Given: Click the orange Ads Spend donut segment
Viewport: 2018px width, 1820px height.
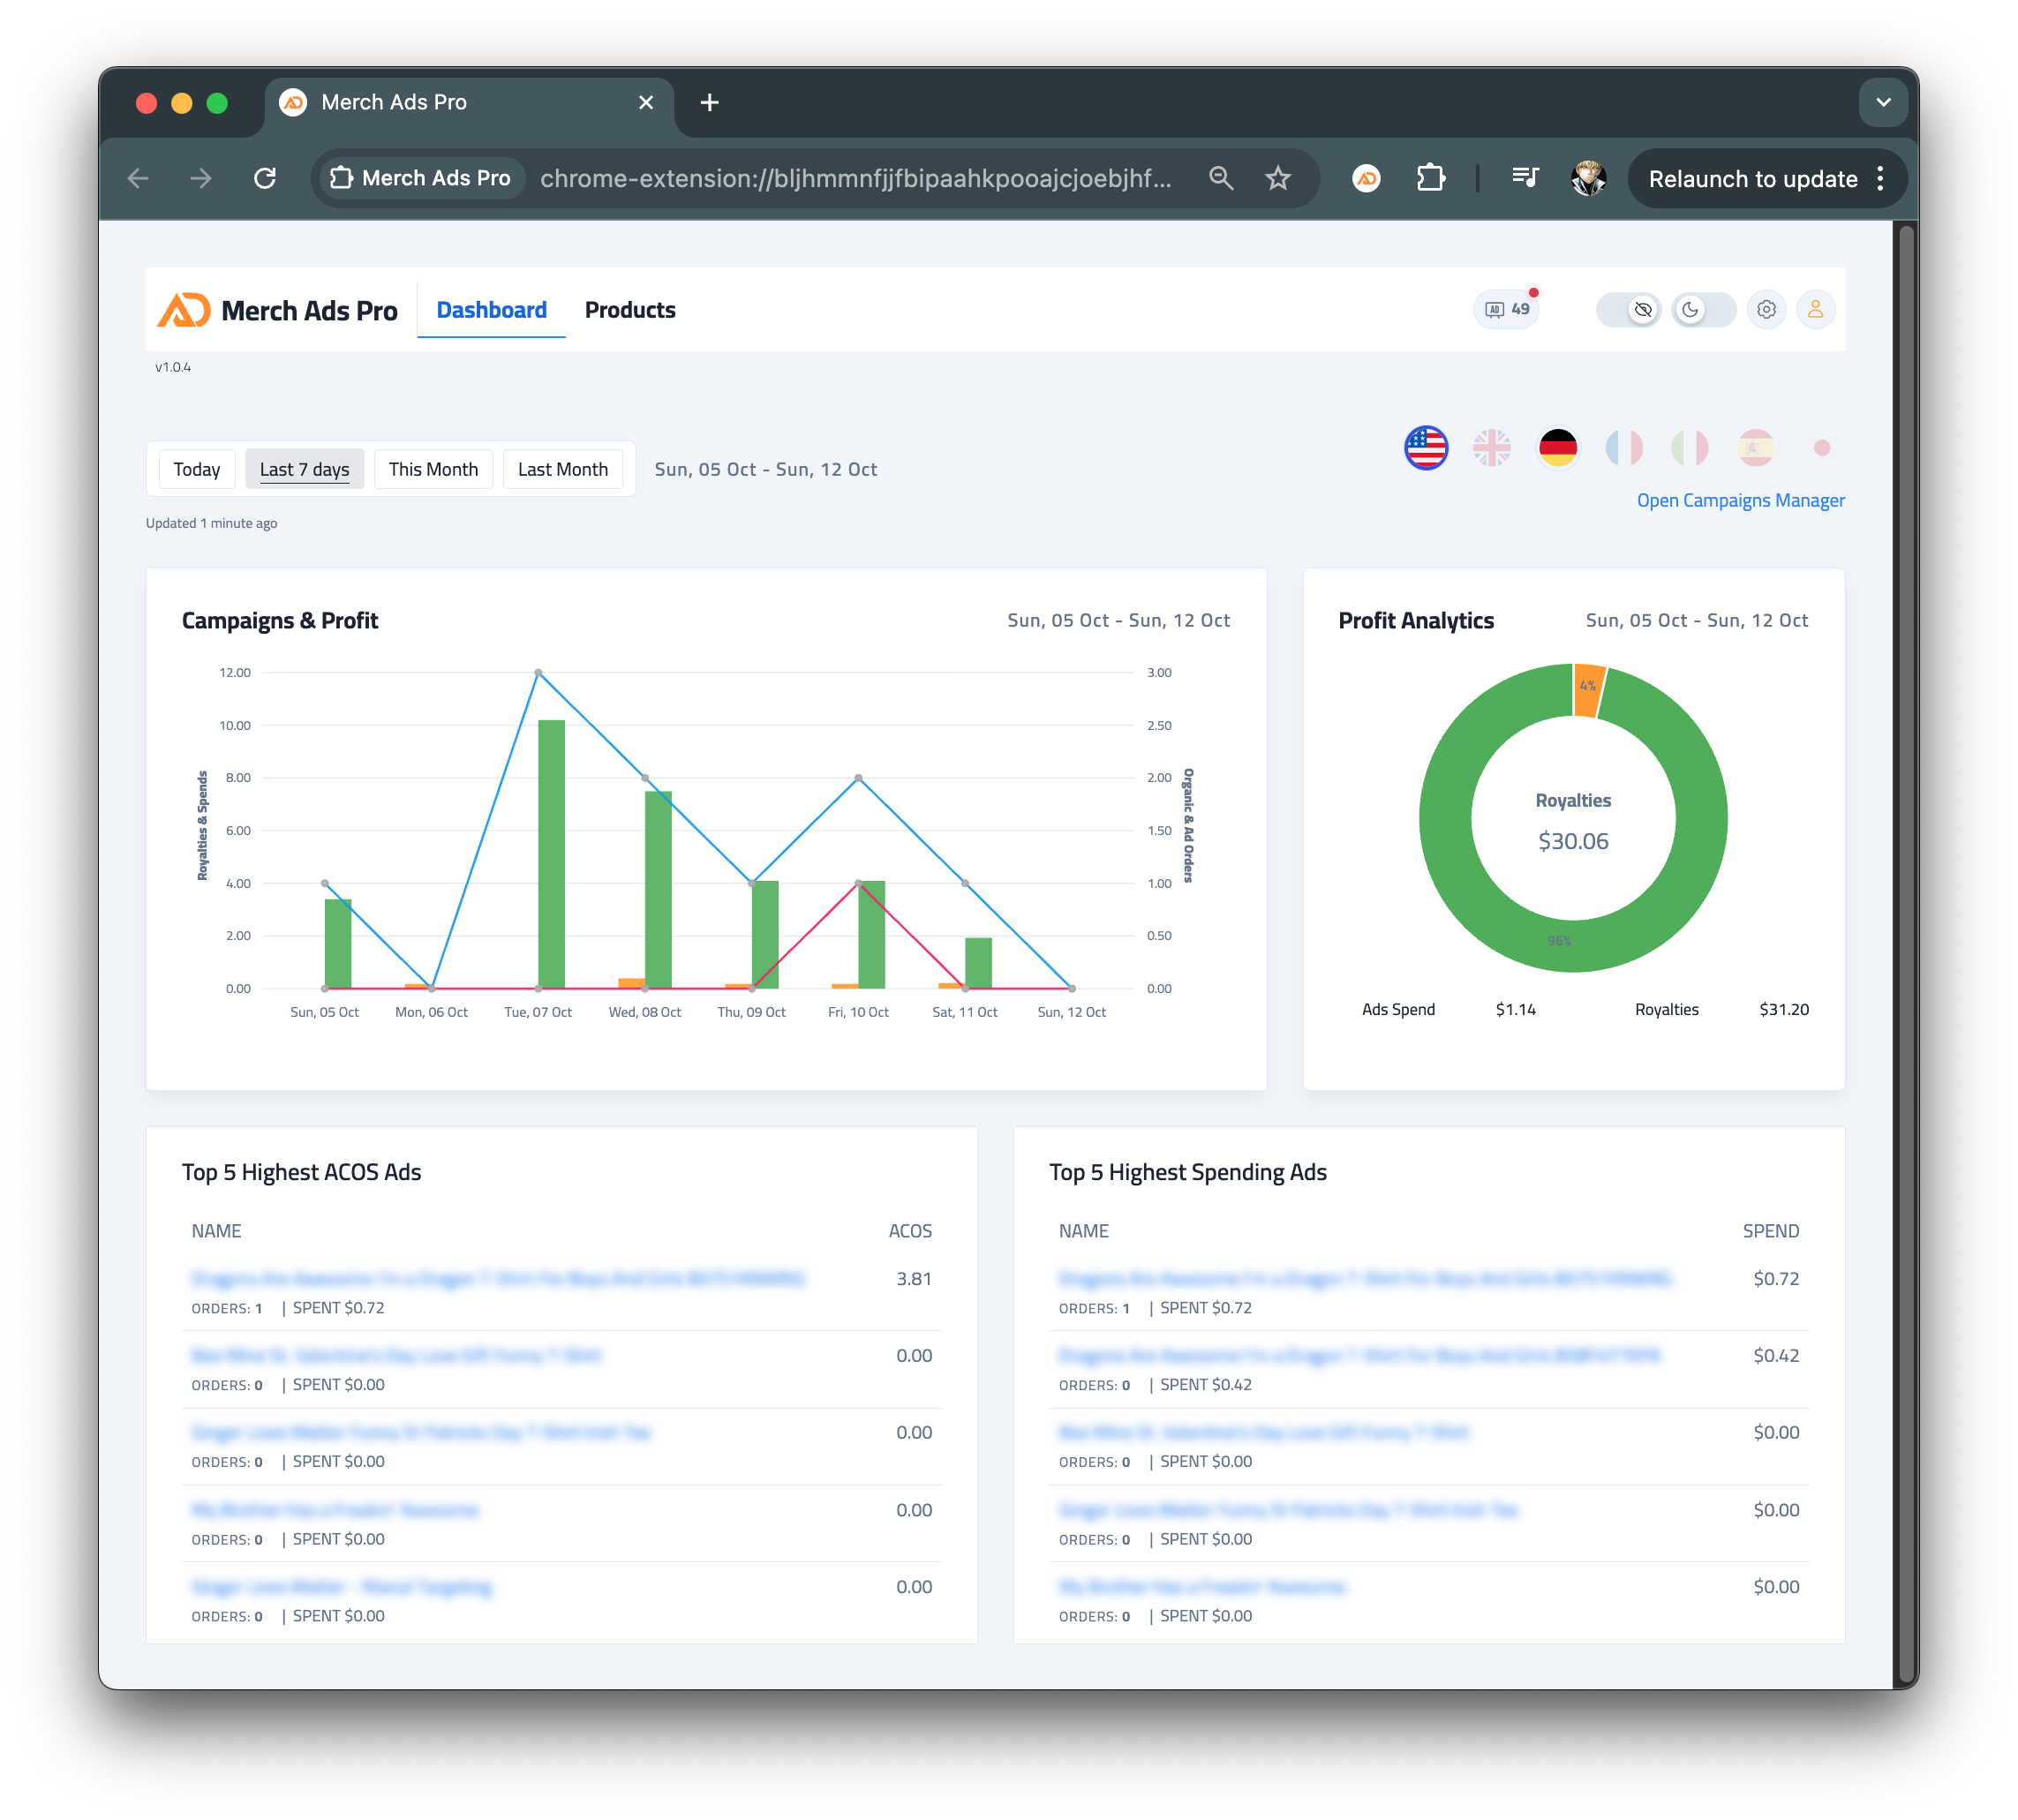Looking at the screenshot, I should pyautogui.click(x=1588, y=686).
